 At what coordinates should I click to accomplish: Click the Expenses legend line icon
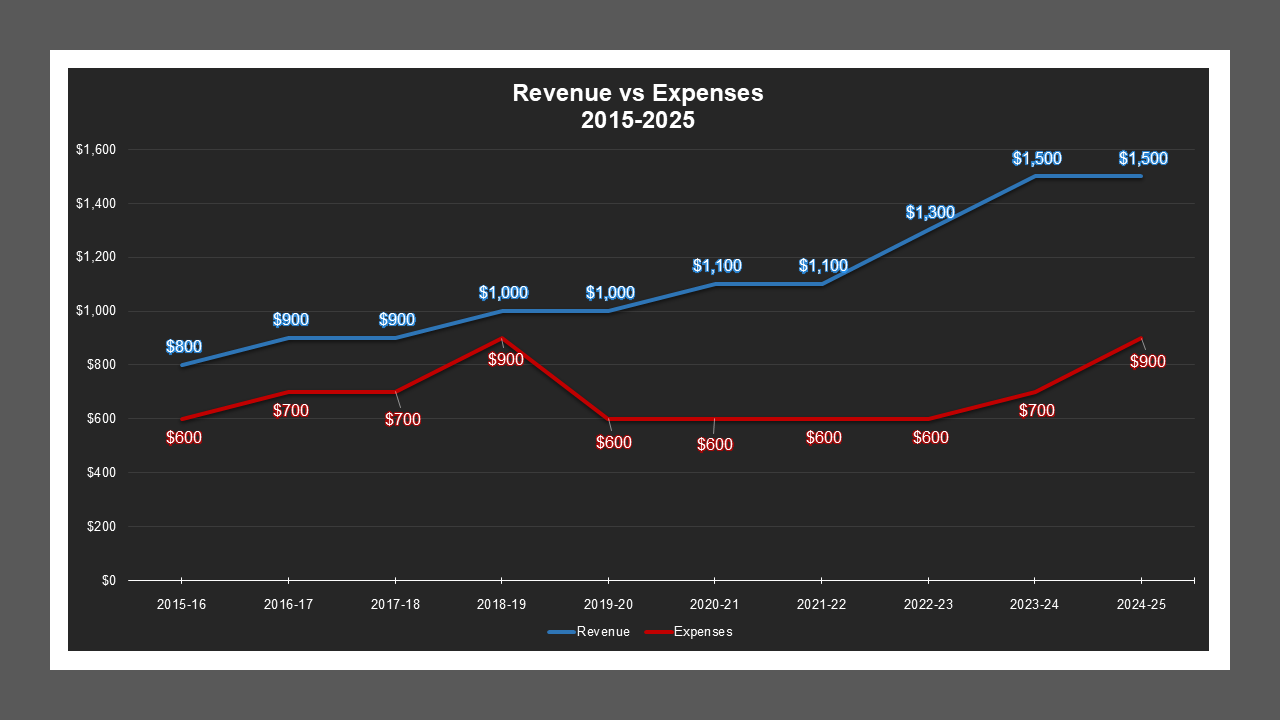point(656,631)
